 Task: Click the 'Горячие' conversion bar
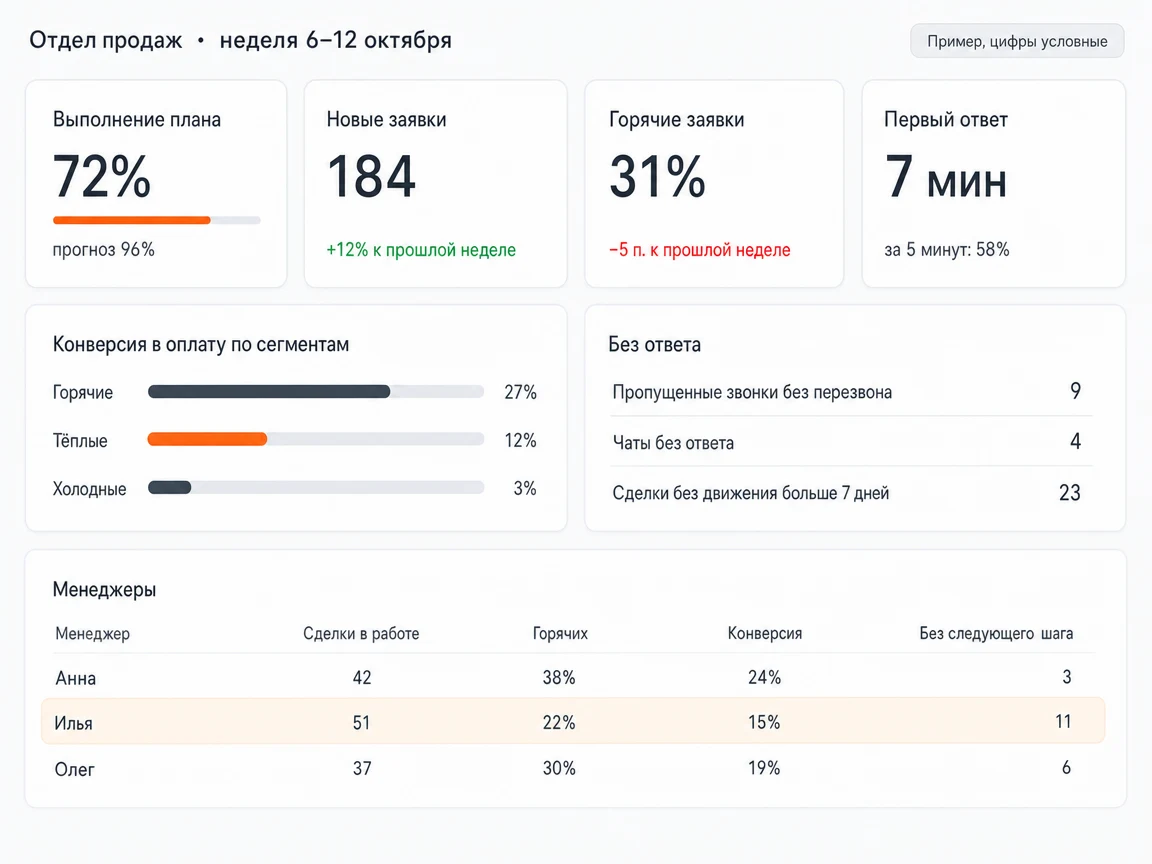coord(316,392)
